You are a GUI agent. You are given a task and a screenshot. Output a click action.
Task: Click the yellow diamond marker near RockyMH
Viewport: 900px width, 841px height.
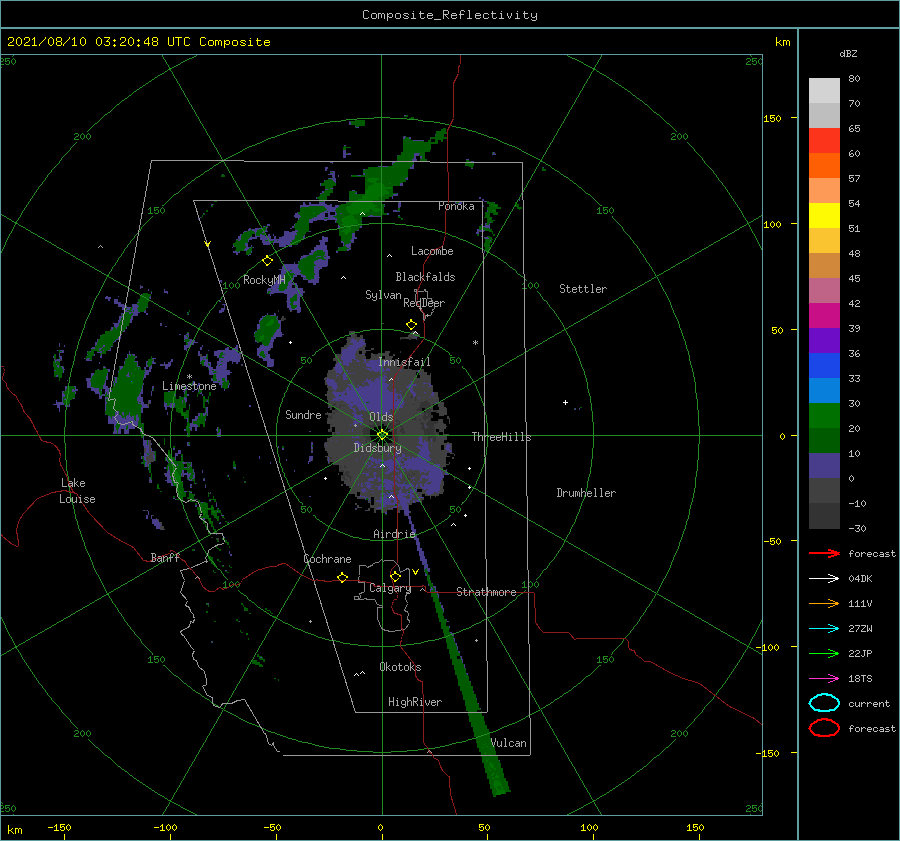[267, 261]
